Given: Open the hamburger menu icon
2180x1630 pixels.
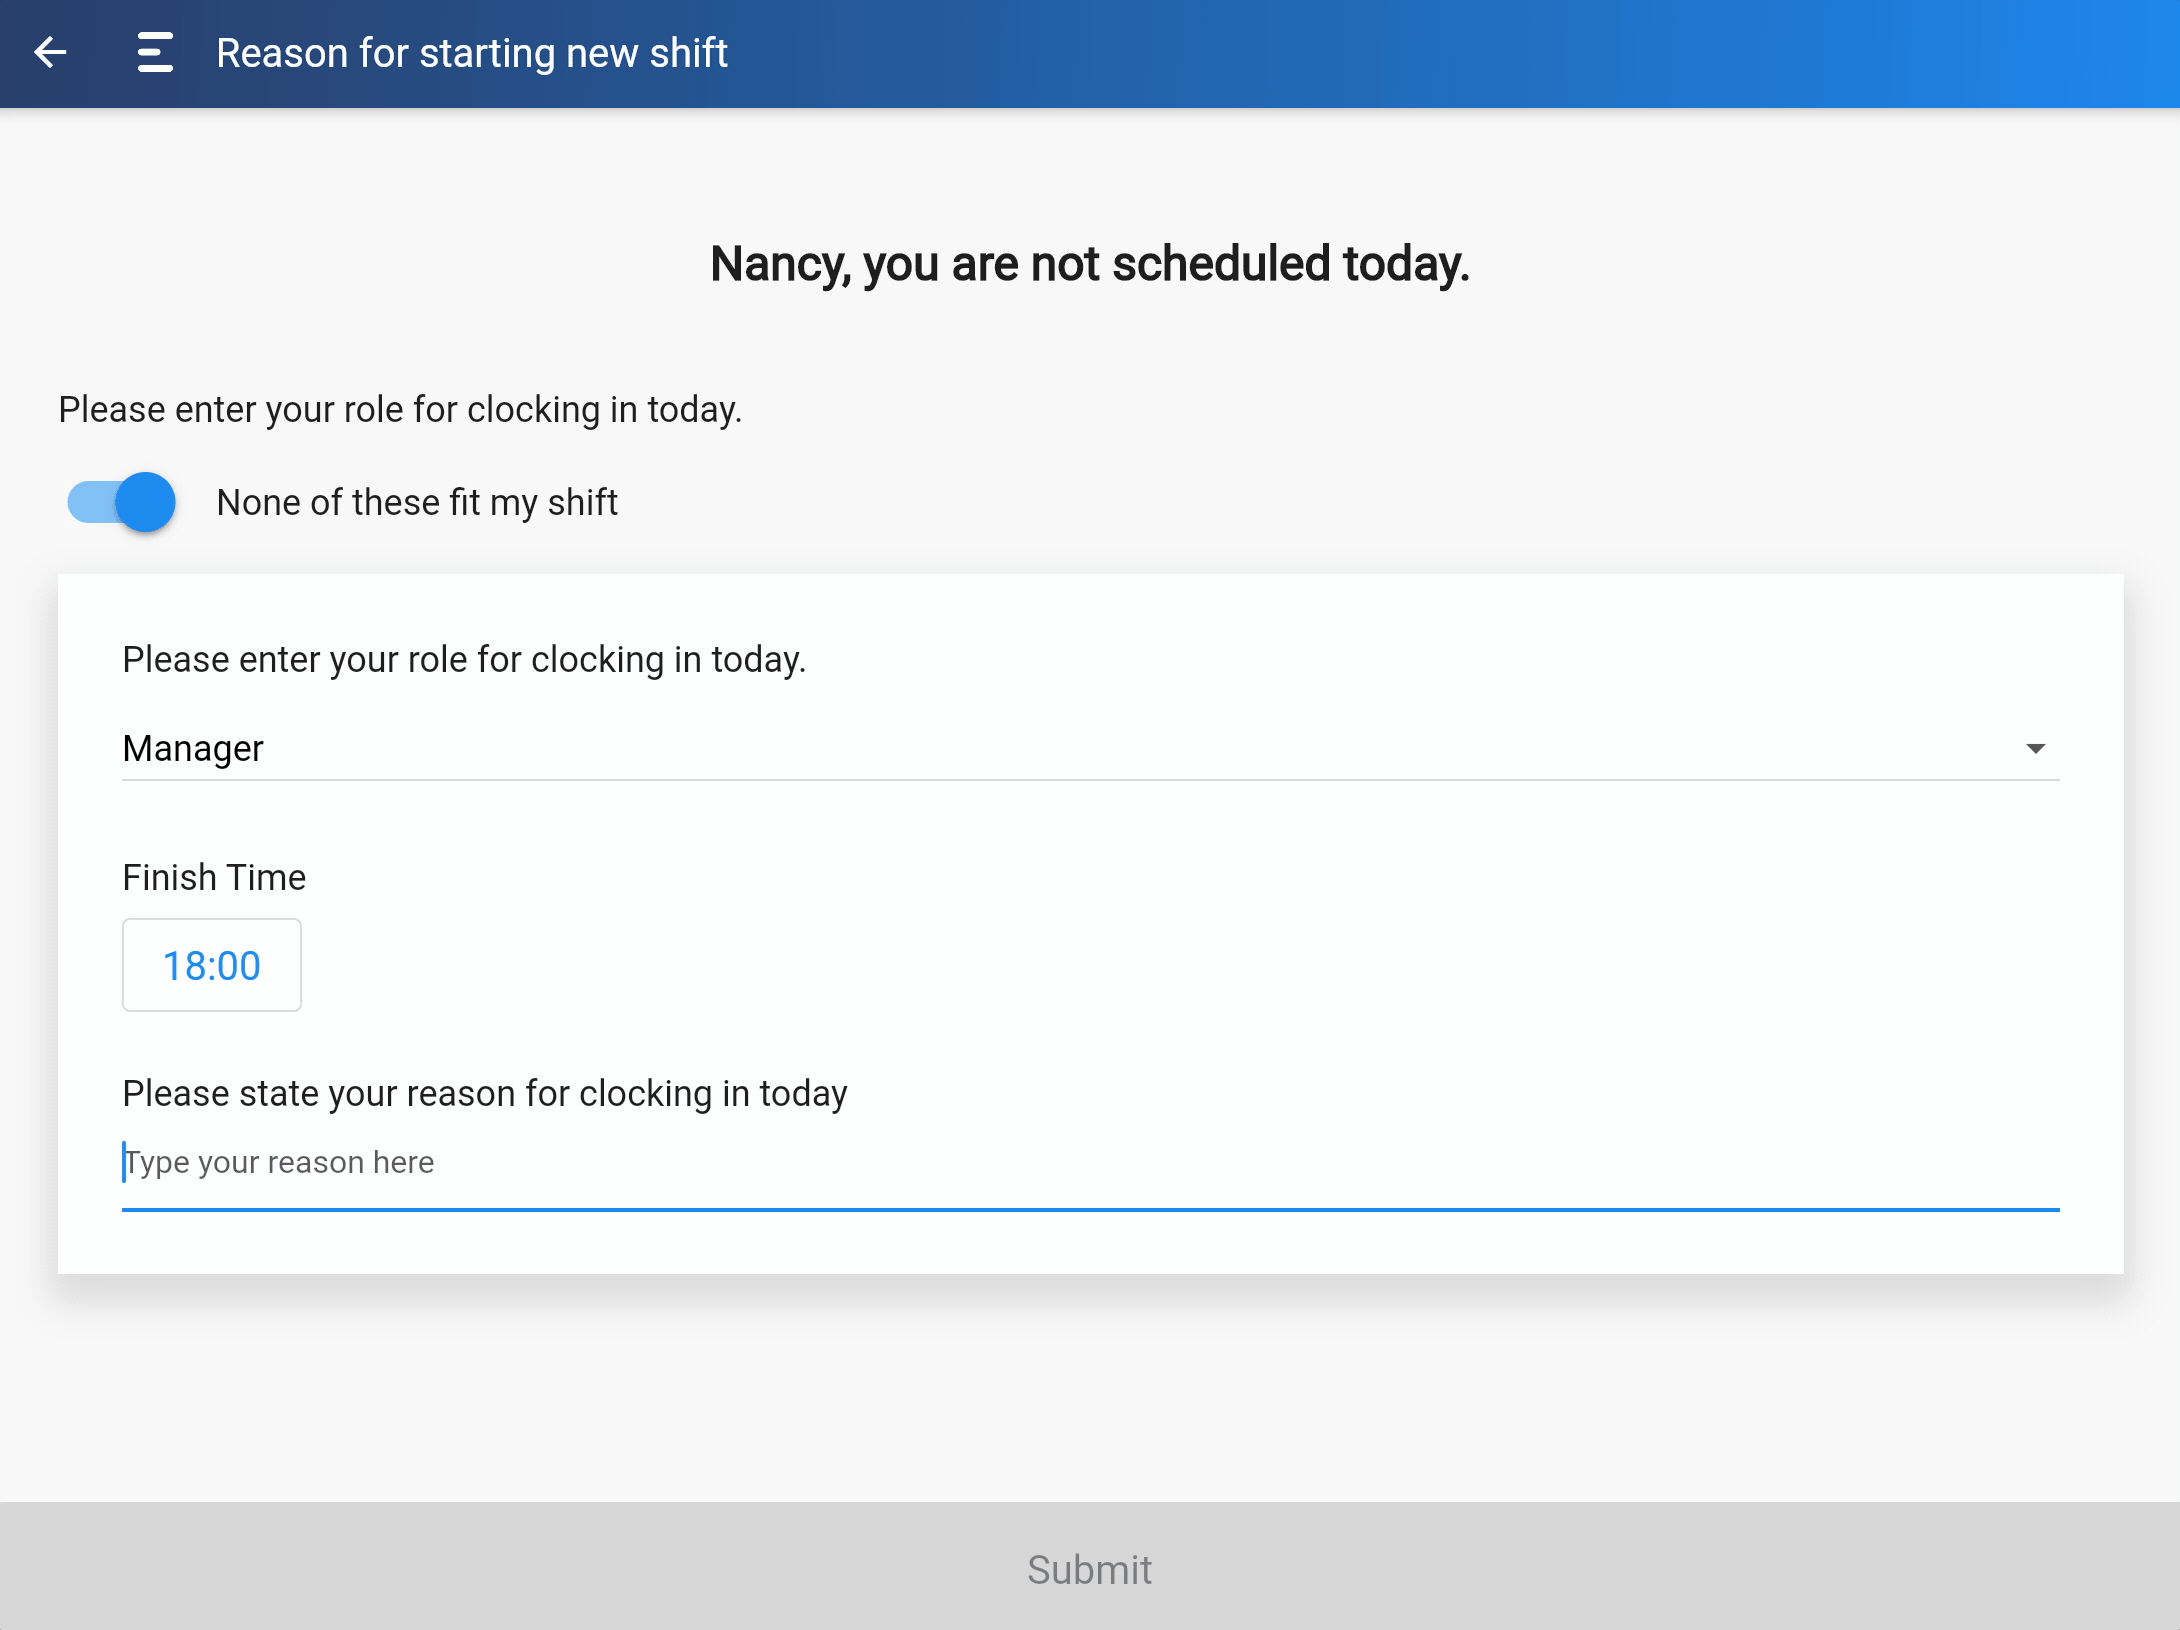Looking at the screenshot, I should (155, 52).
